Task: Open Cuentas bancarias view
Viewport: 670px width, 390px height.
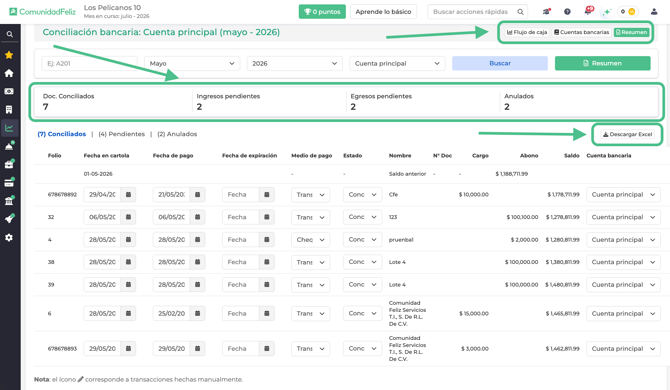Action: click(x=581, y=32)
